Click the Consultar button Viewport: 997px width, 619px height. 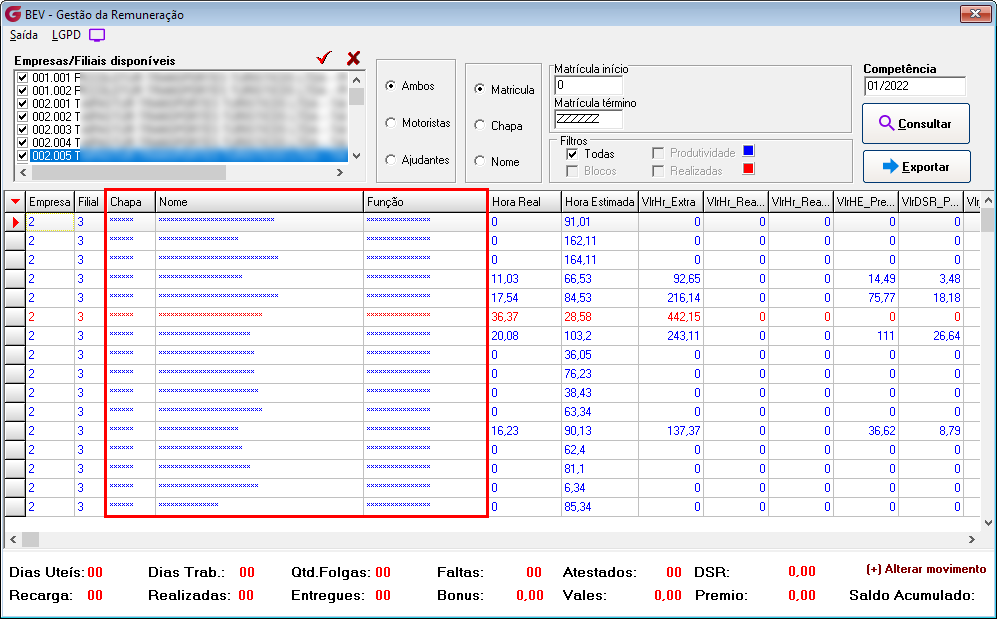click(x=916, y=123)
